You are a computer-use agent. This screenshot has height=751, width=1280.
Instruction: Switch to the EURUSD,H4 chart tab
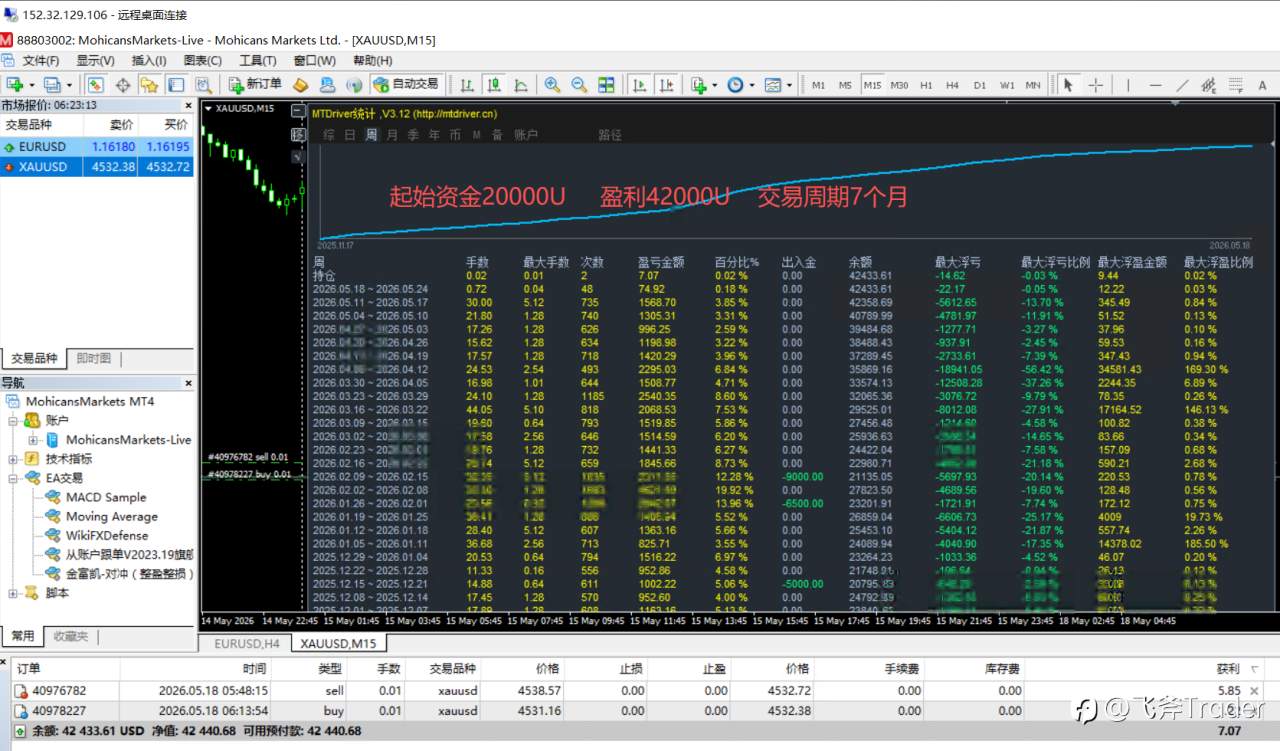[245, 644]
